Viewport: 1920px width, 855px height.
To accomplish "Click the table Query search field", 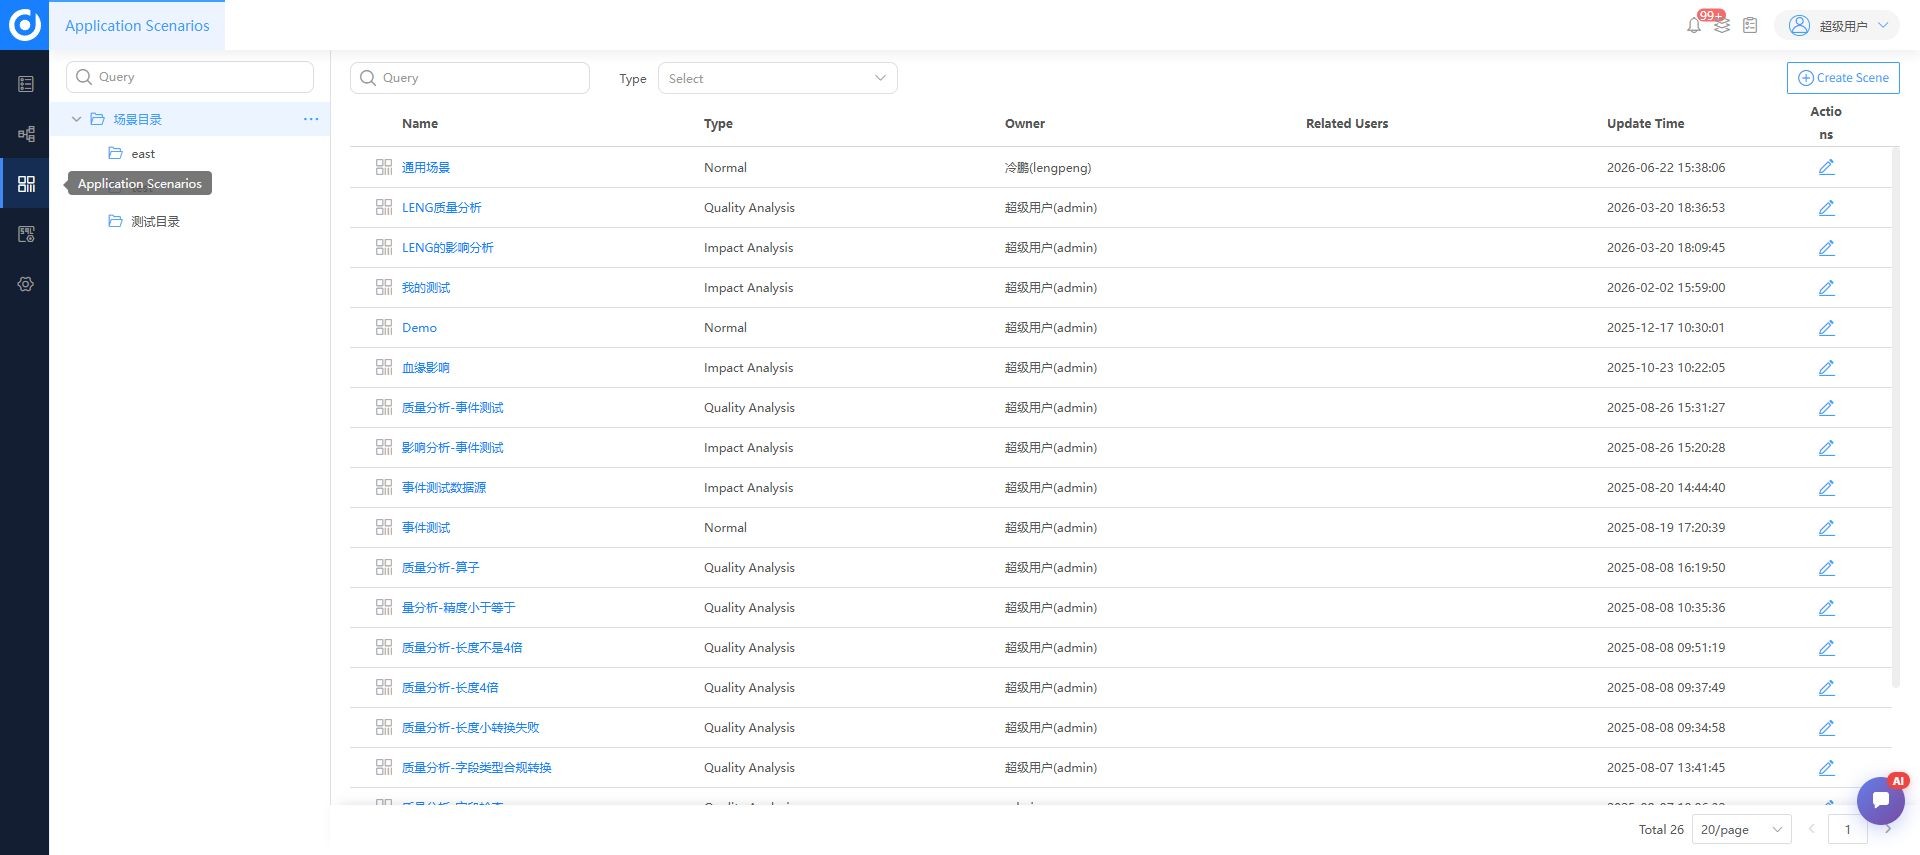I will [470, 78].
